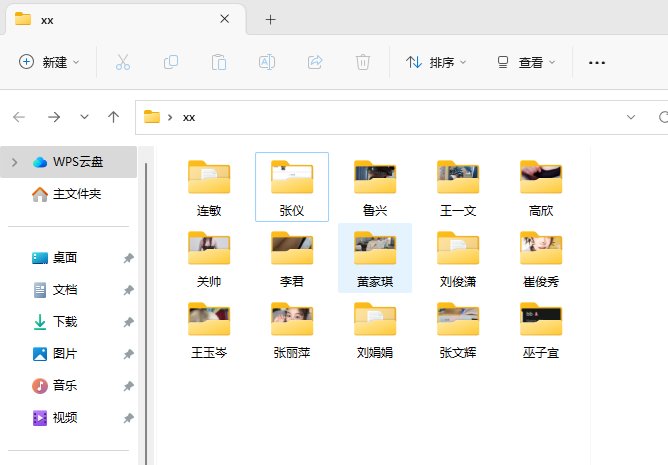
Task: Open recent locations dropdown chevron
Action: point(84,117)
